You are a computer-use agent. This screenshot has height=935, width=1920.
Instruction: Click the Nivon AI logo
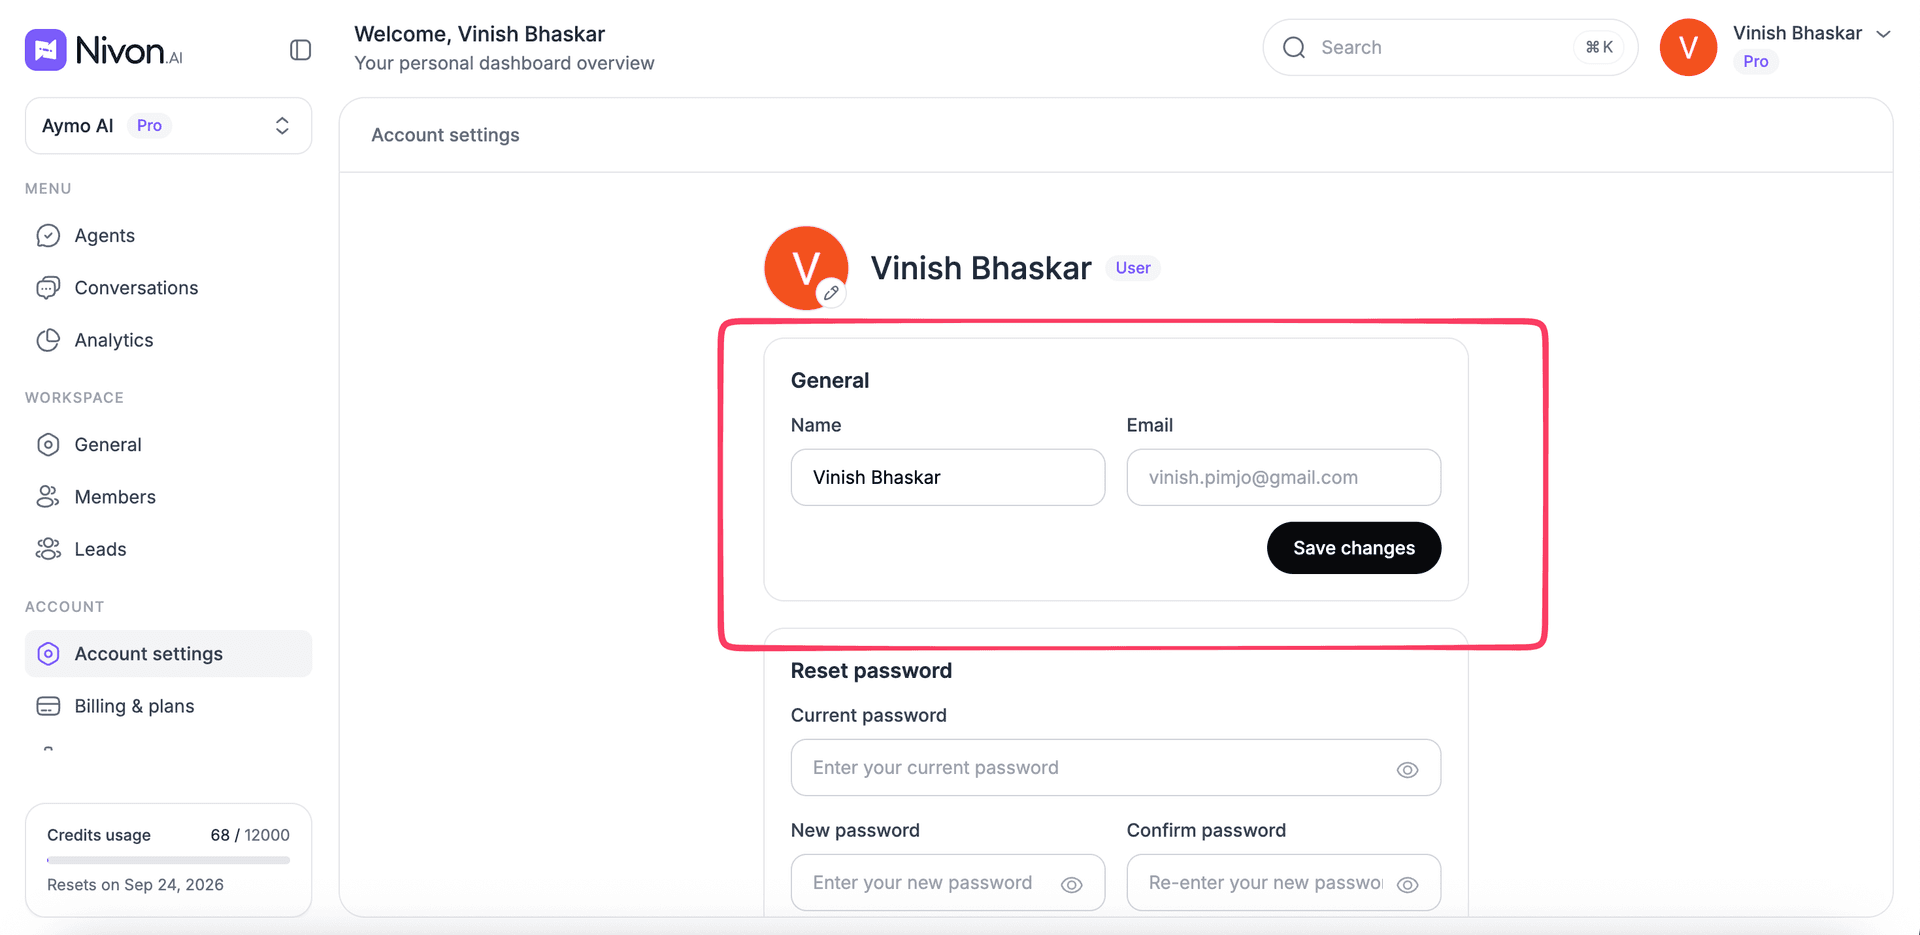pos(104,50)
